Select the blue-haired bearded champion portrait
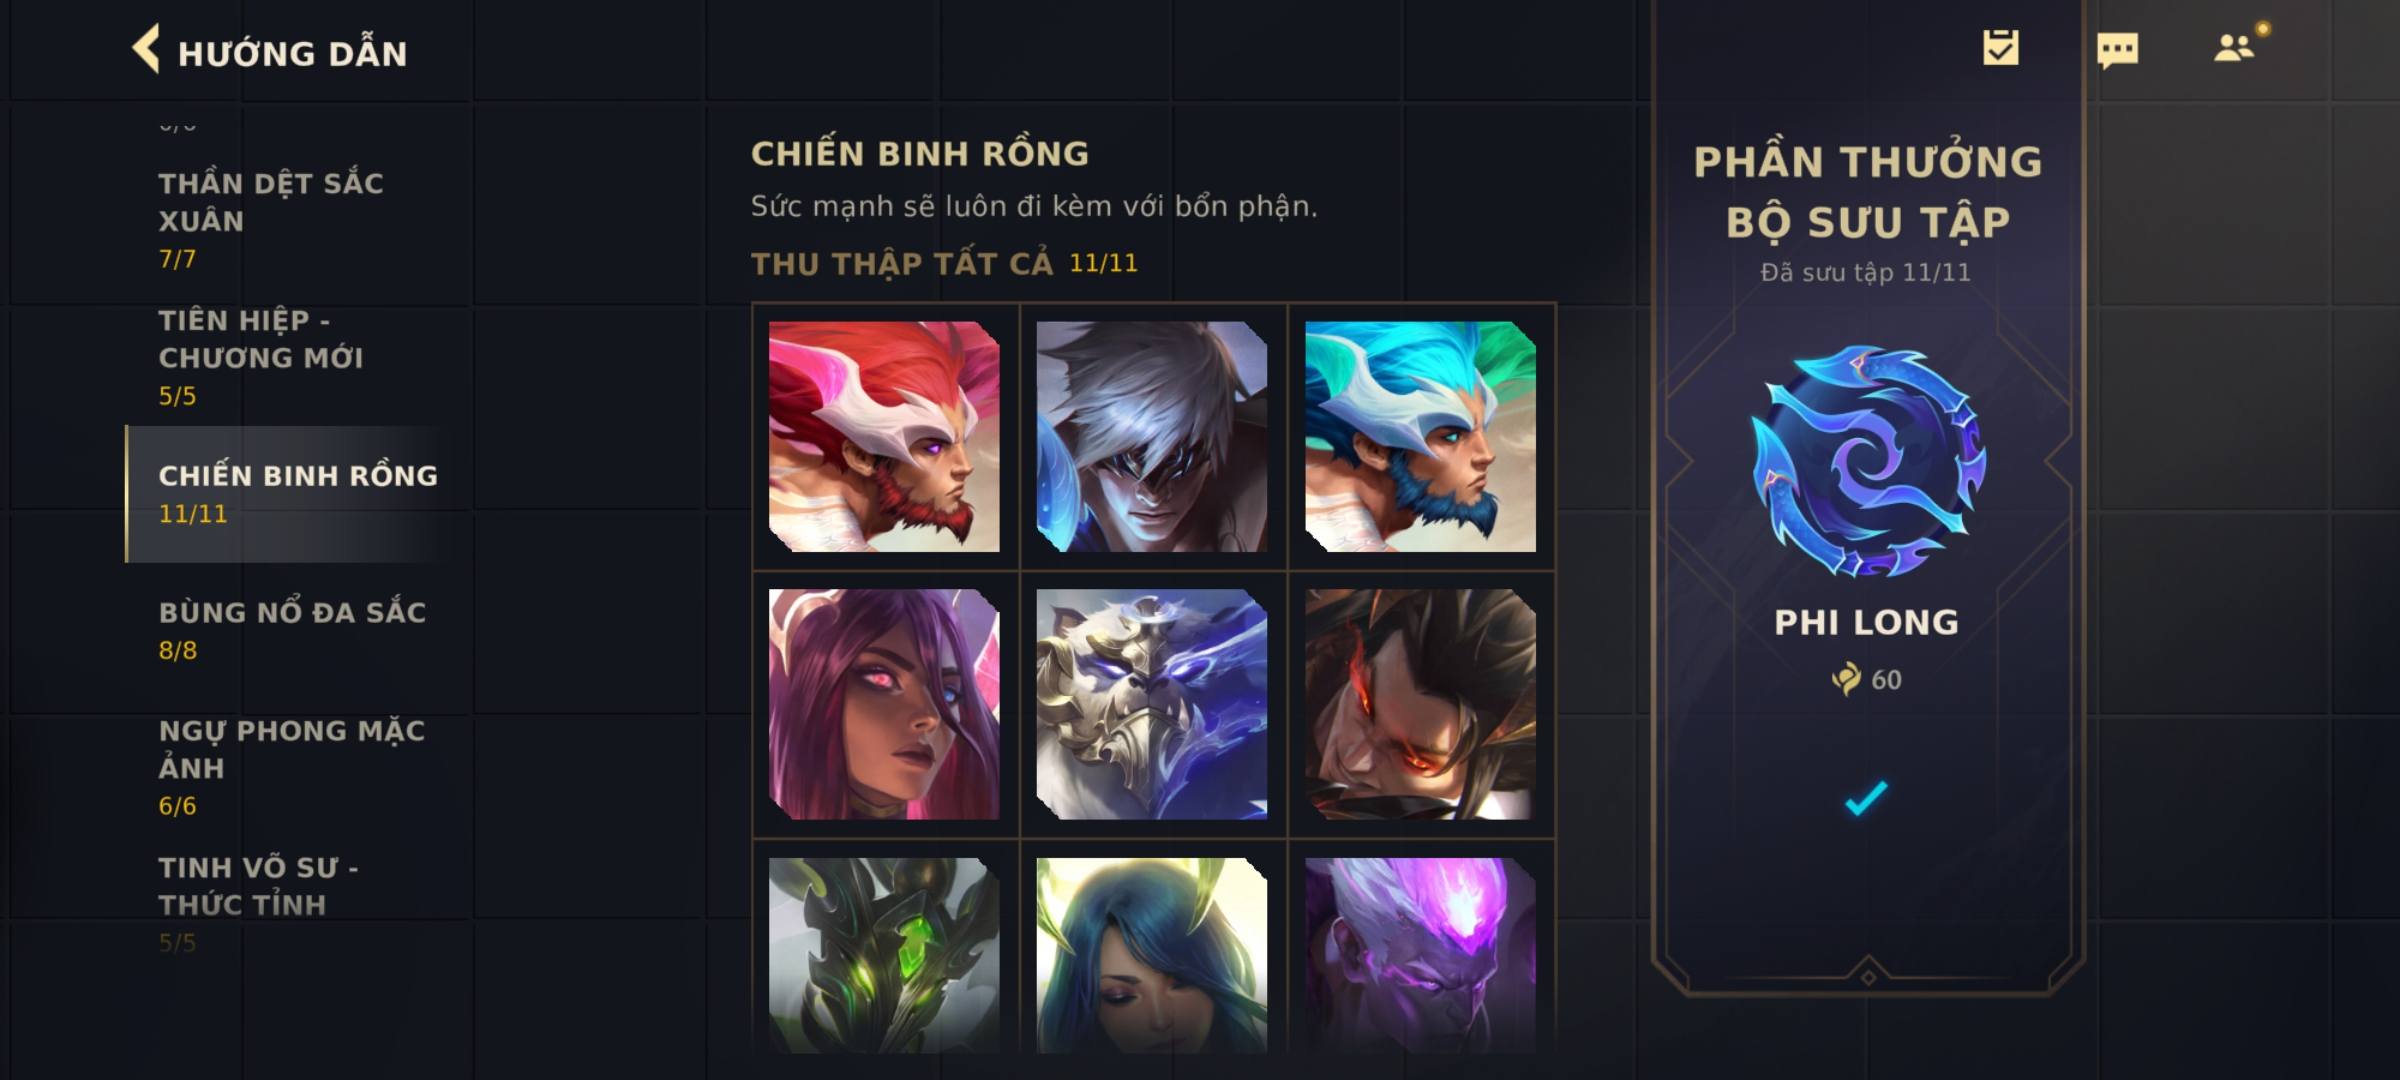Screen dimensions: 2400x1080 [1420, 436]
